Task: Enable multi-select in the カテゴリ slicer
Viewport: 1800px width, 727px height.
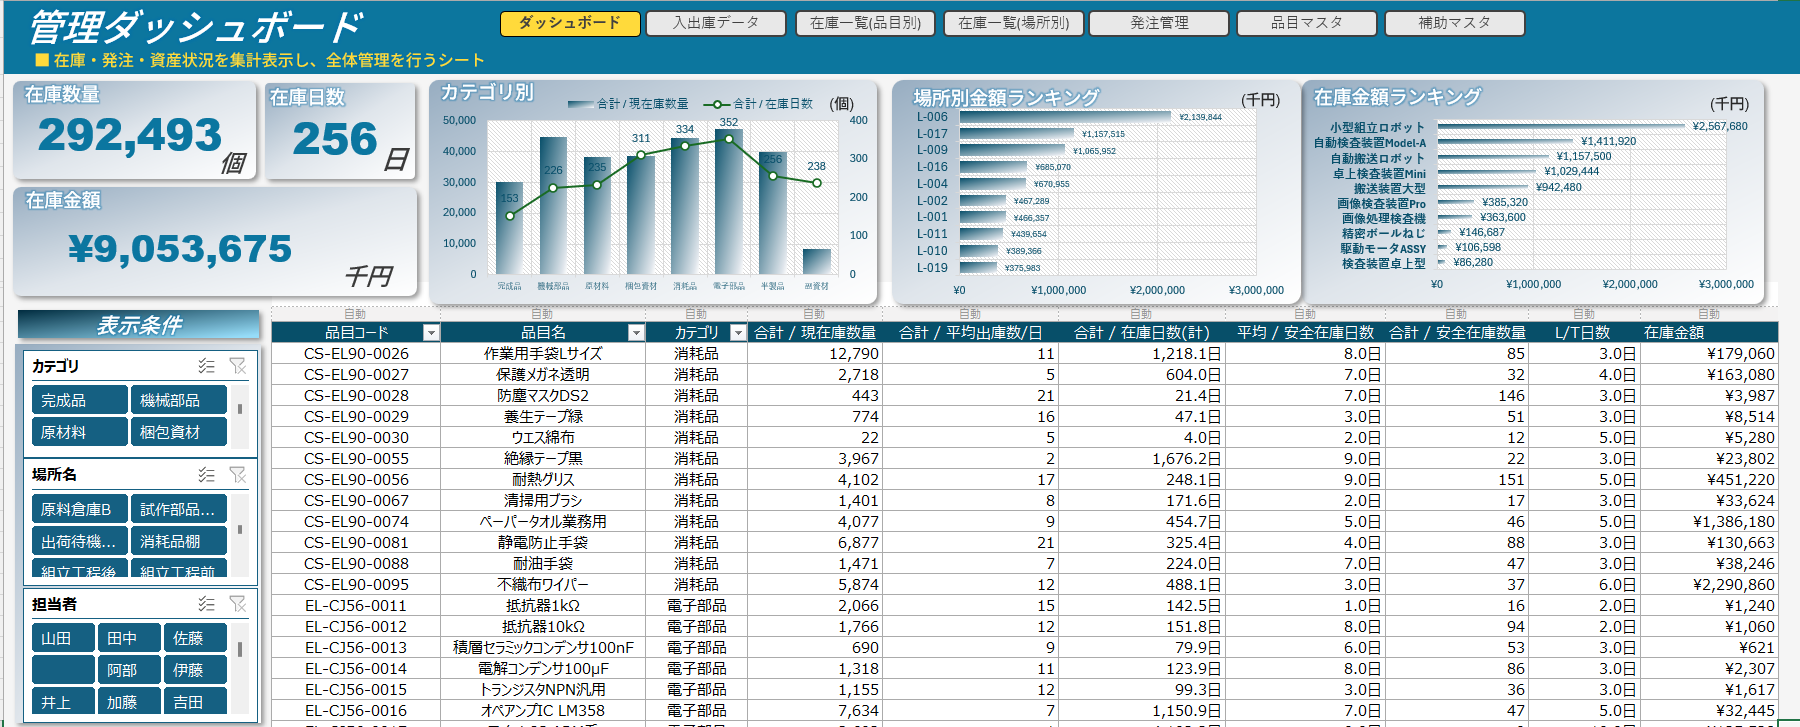Action: click(206, 366)
